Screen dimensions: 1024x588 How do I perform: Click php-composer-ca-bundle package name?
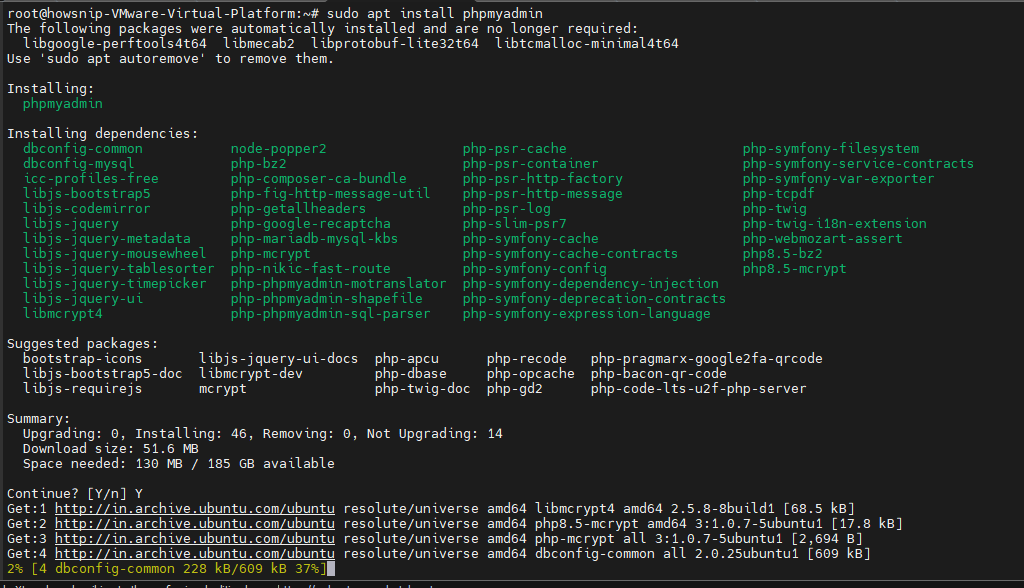click(x=319, y=179)
